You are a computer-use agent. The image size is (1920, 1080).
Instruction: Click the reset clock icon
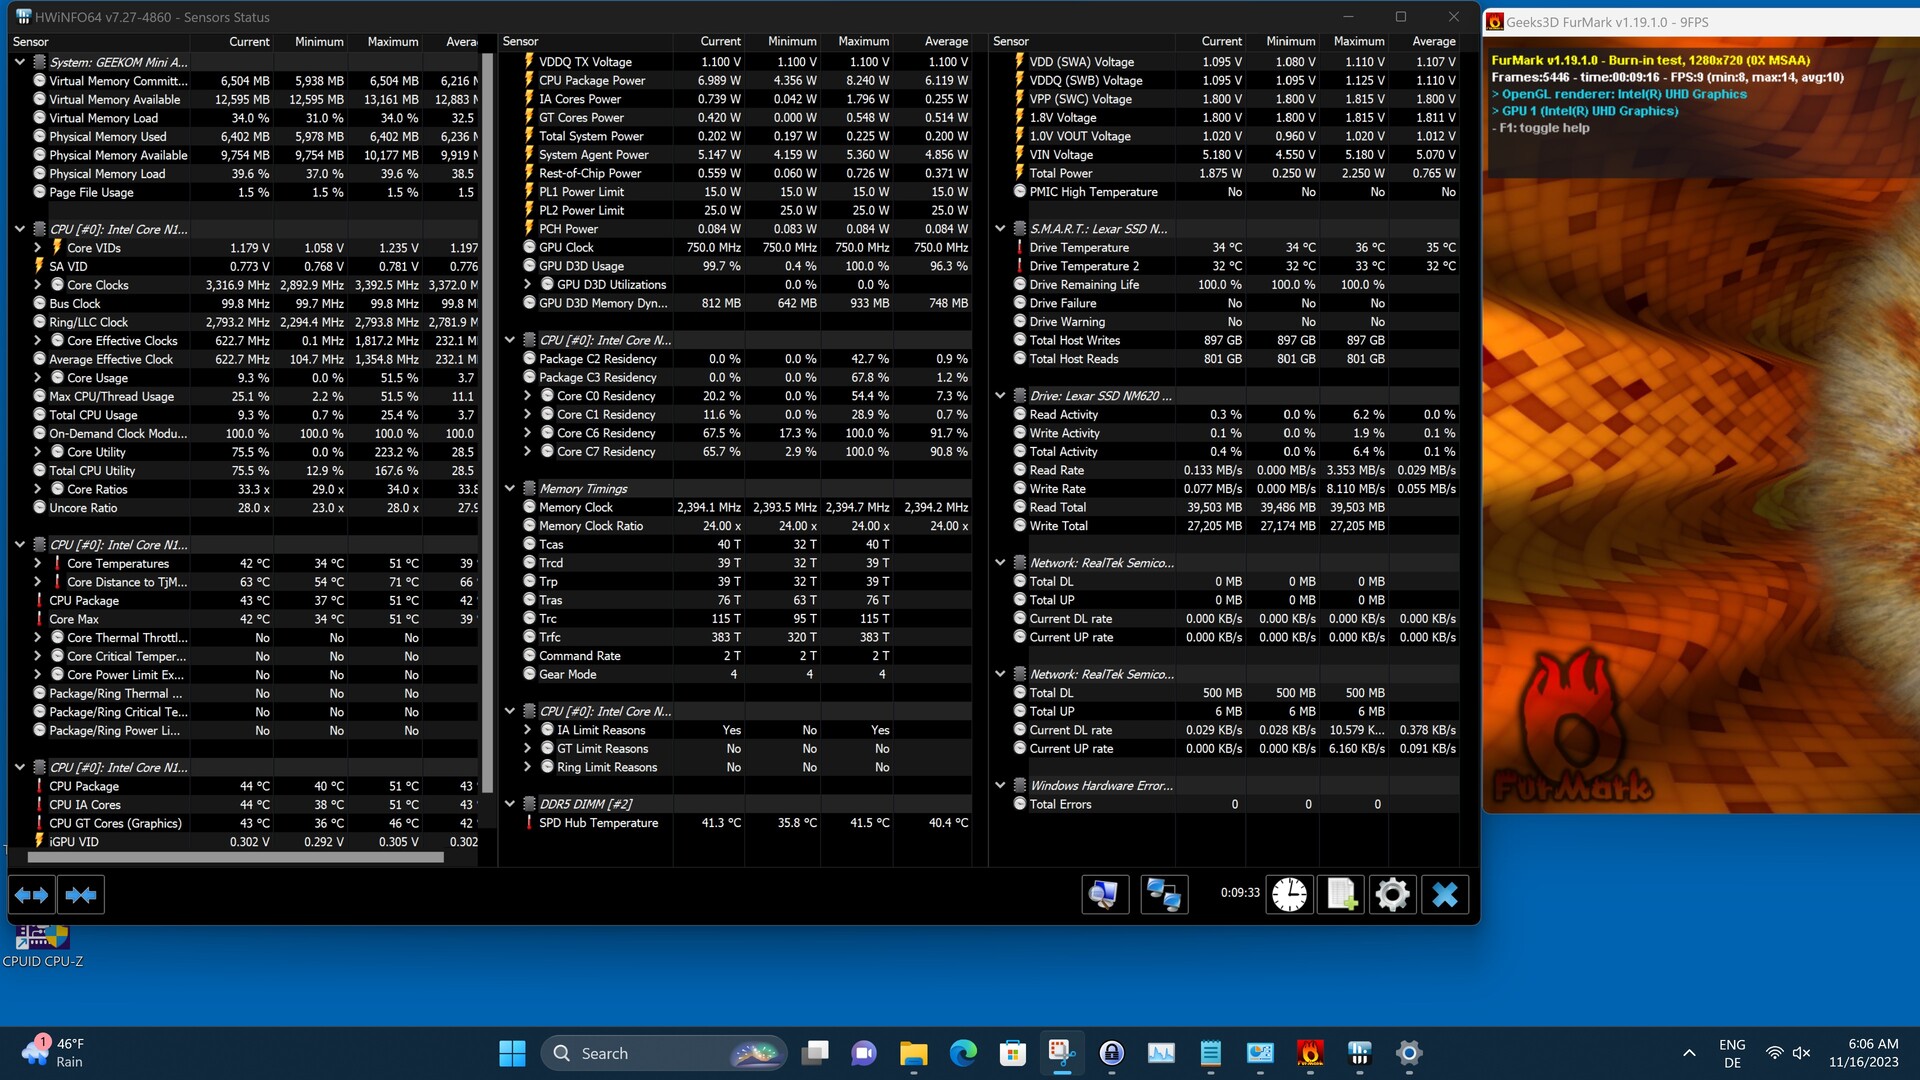click(x=1289, y=894)
